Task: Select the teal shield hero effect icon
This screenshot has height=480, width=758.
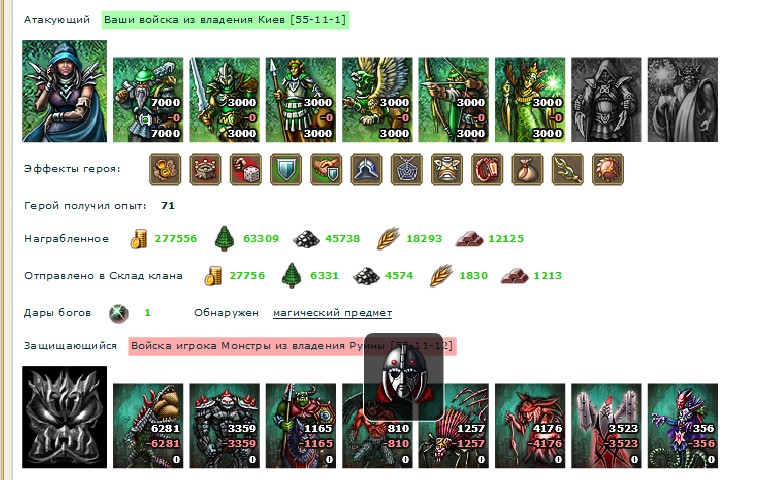Action: (x=286, y=170)
